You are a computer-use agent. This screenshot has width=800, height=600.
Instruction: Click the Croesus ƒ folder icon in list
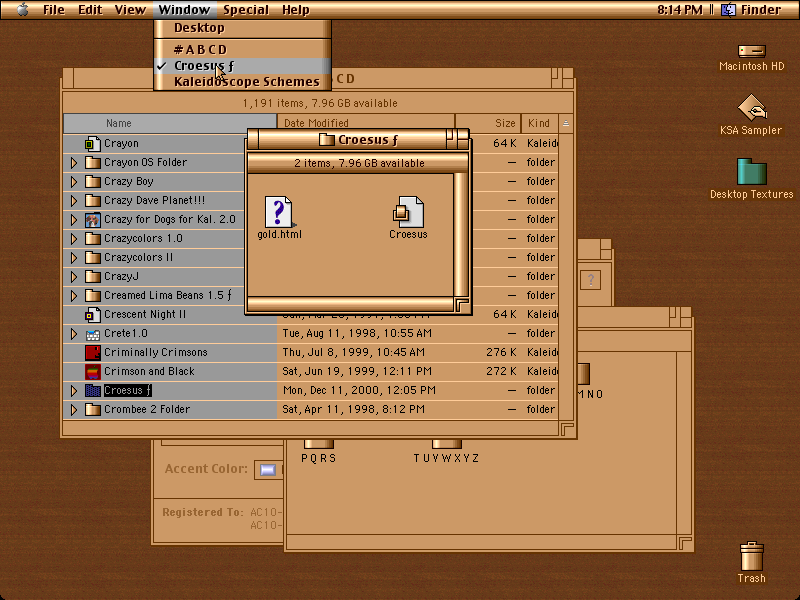pyautogui.click(x=92, y=391)
